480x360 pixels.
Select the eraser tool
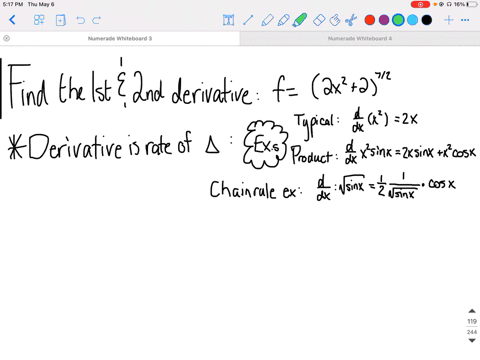click(319, 20)
